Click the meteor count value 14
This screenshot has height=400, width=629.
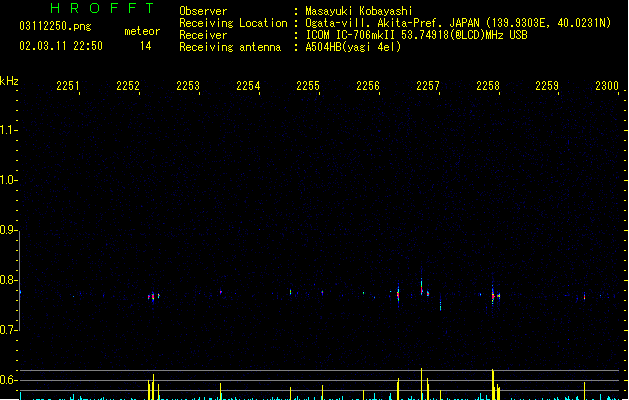pos(146,46)
